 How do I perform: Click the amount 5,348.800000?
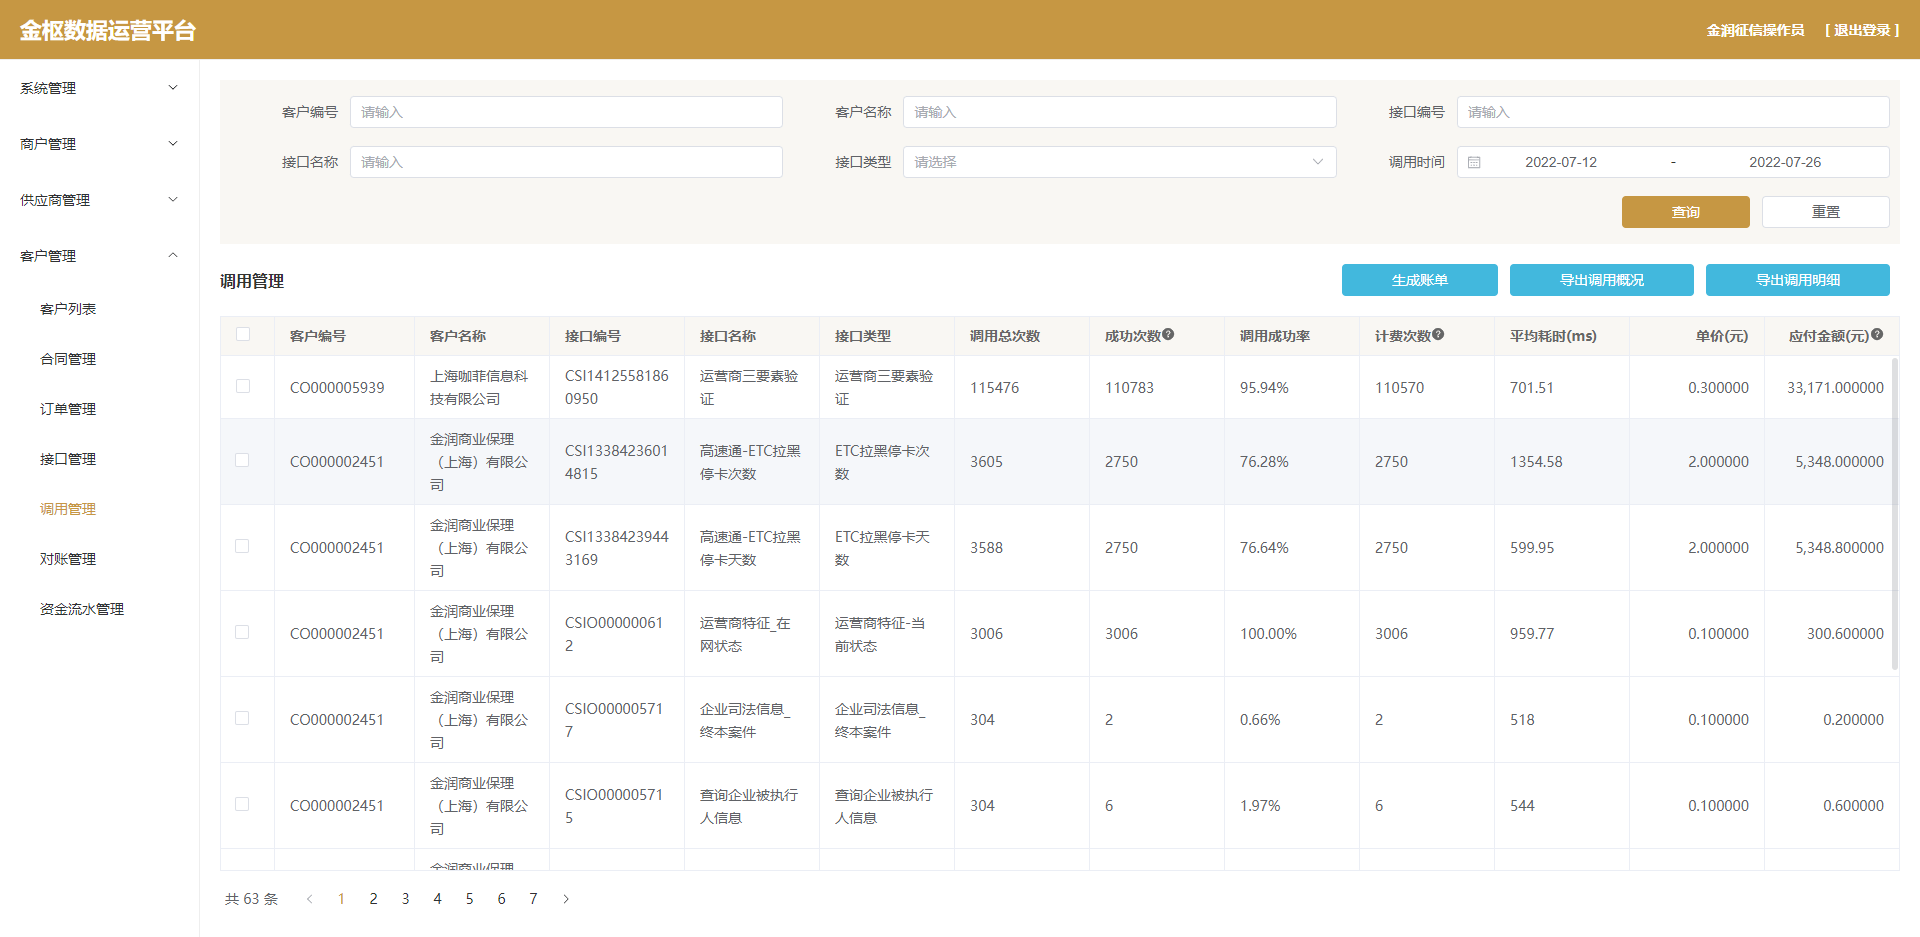[1839, 548]
